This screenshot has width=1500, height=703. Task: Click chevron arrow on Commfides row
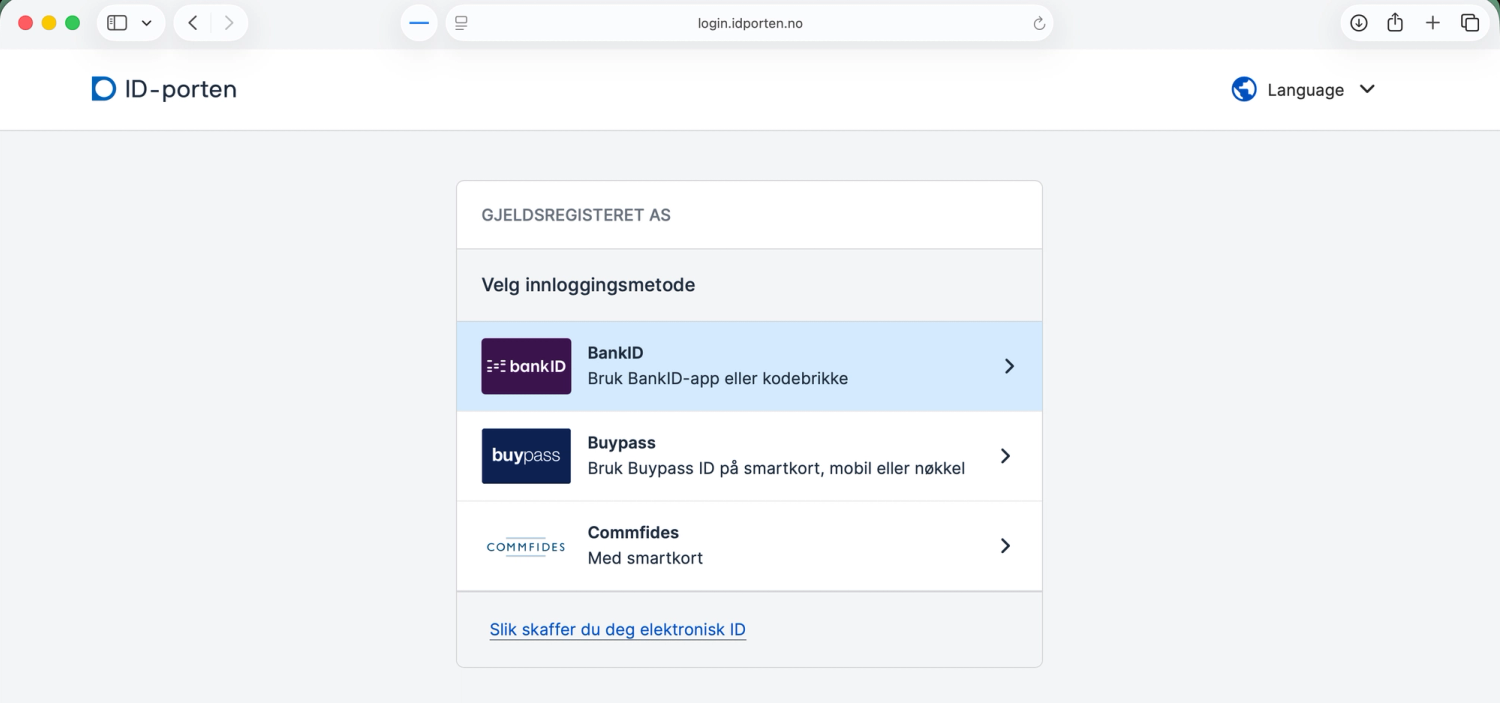coord(1005,546)
